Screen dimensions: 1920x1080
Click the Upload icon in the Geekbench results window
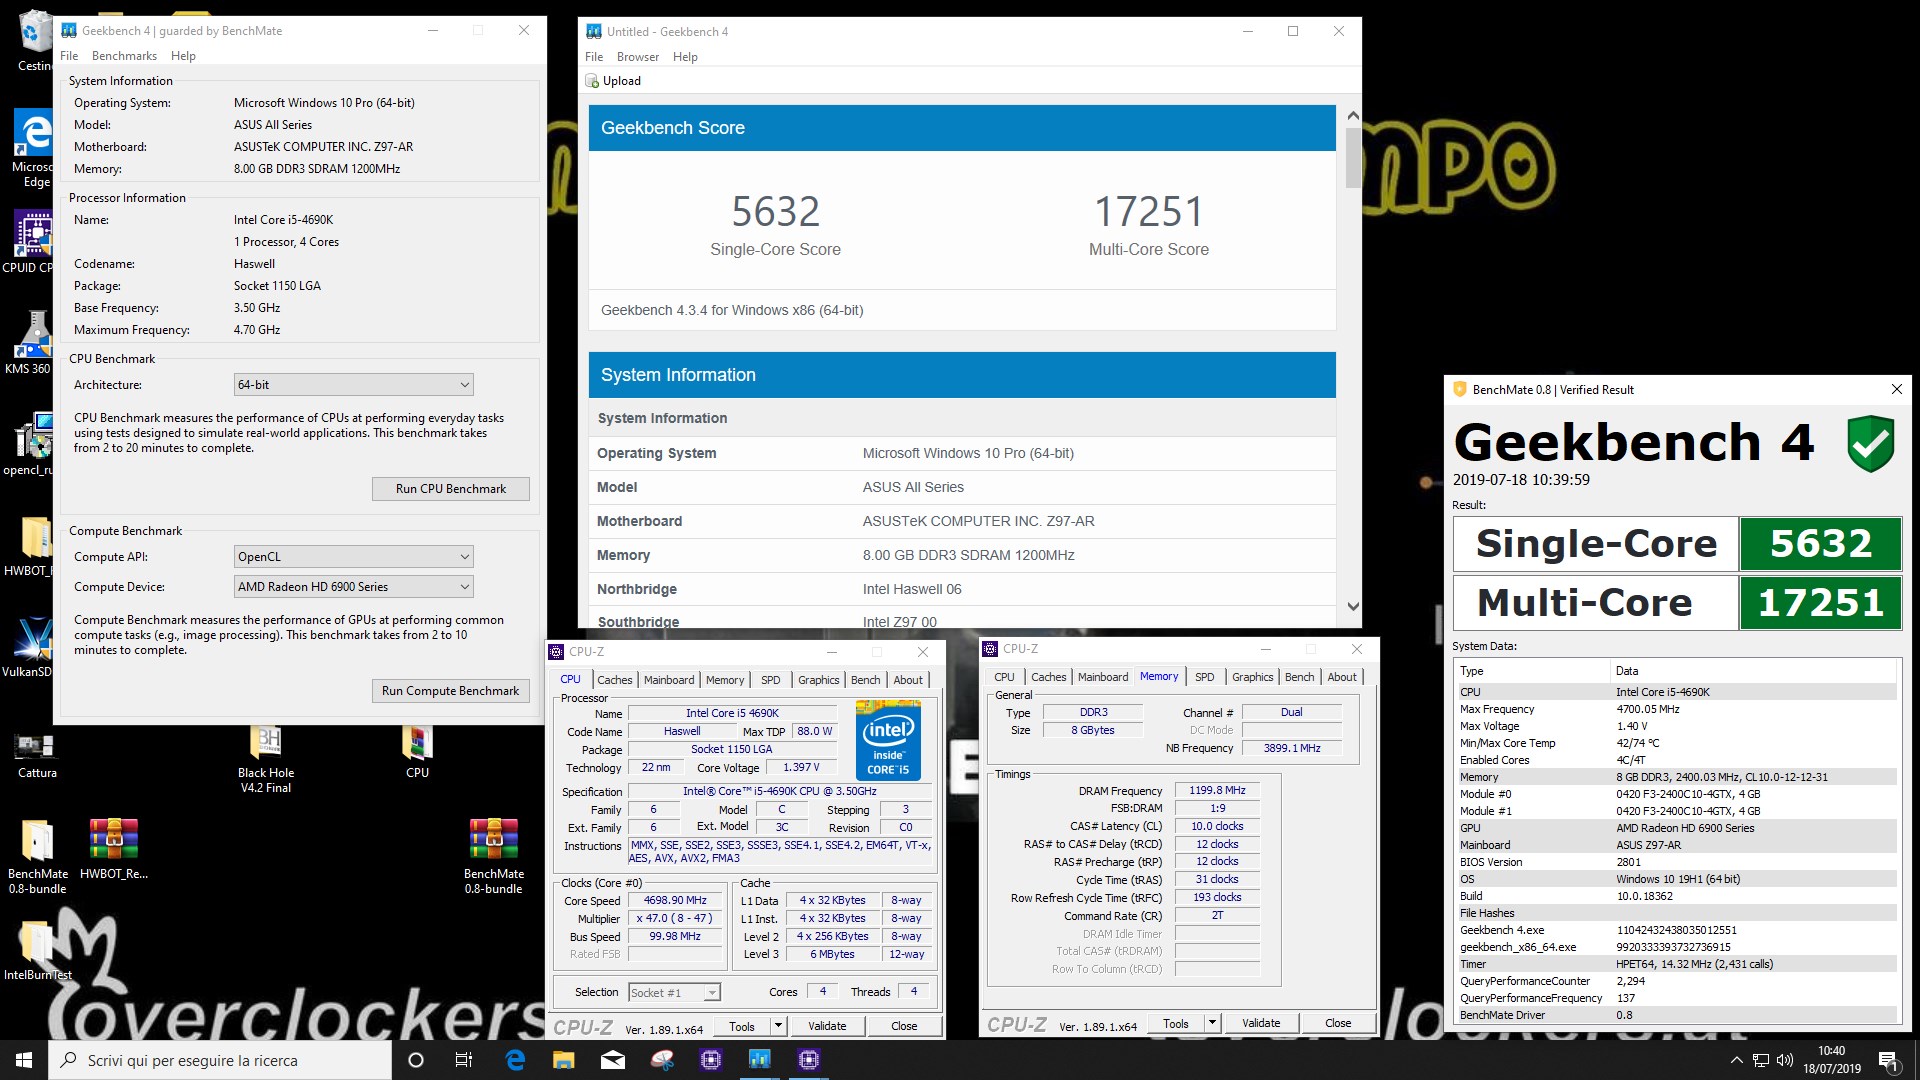[x=593, y=81]
